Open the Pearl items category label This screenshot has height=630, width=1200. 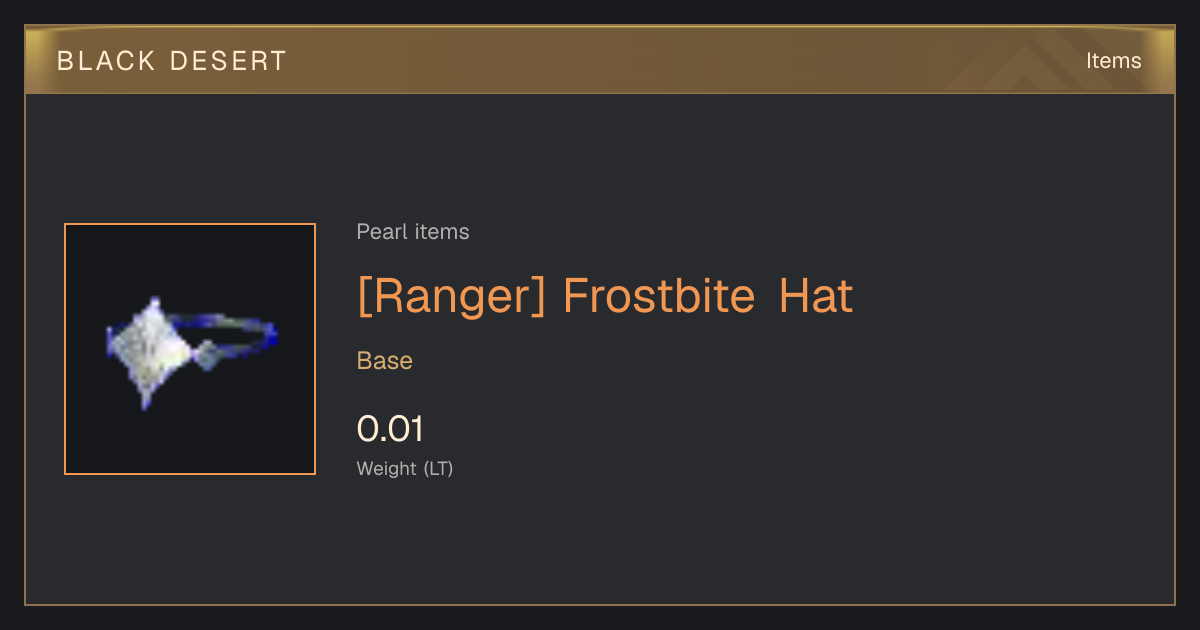coord(413,232)
